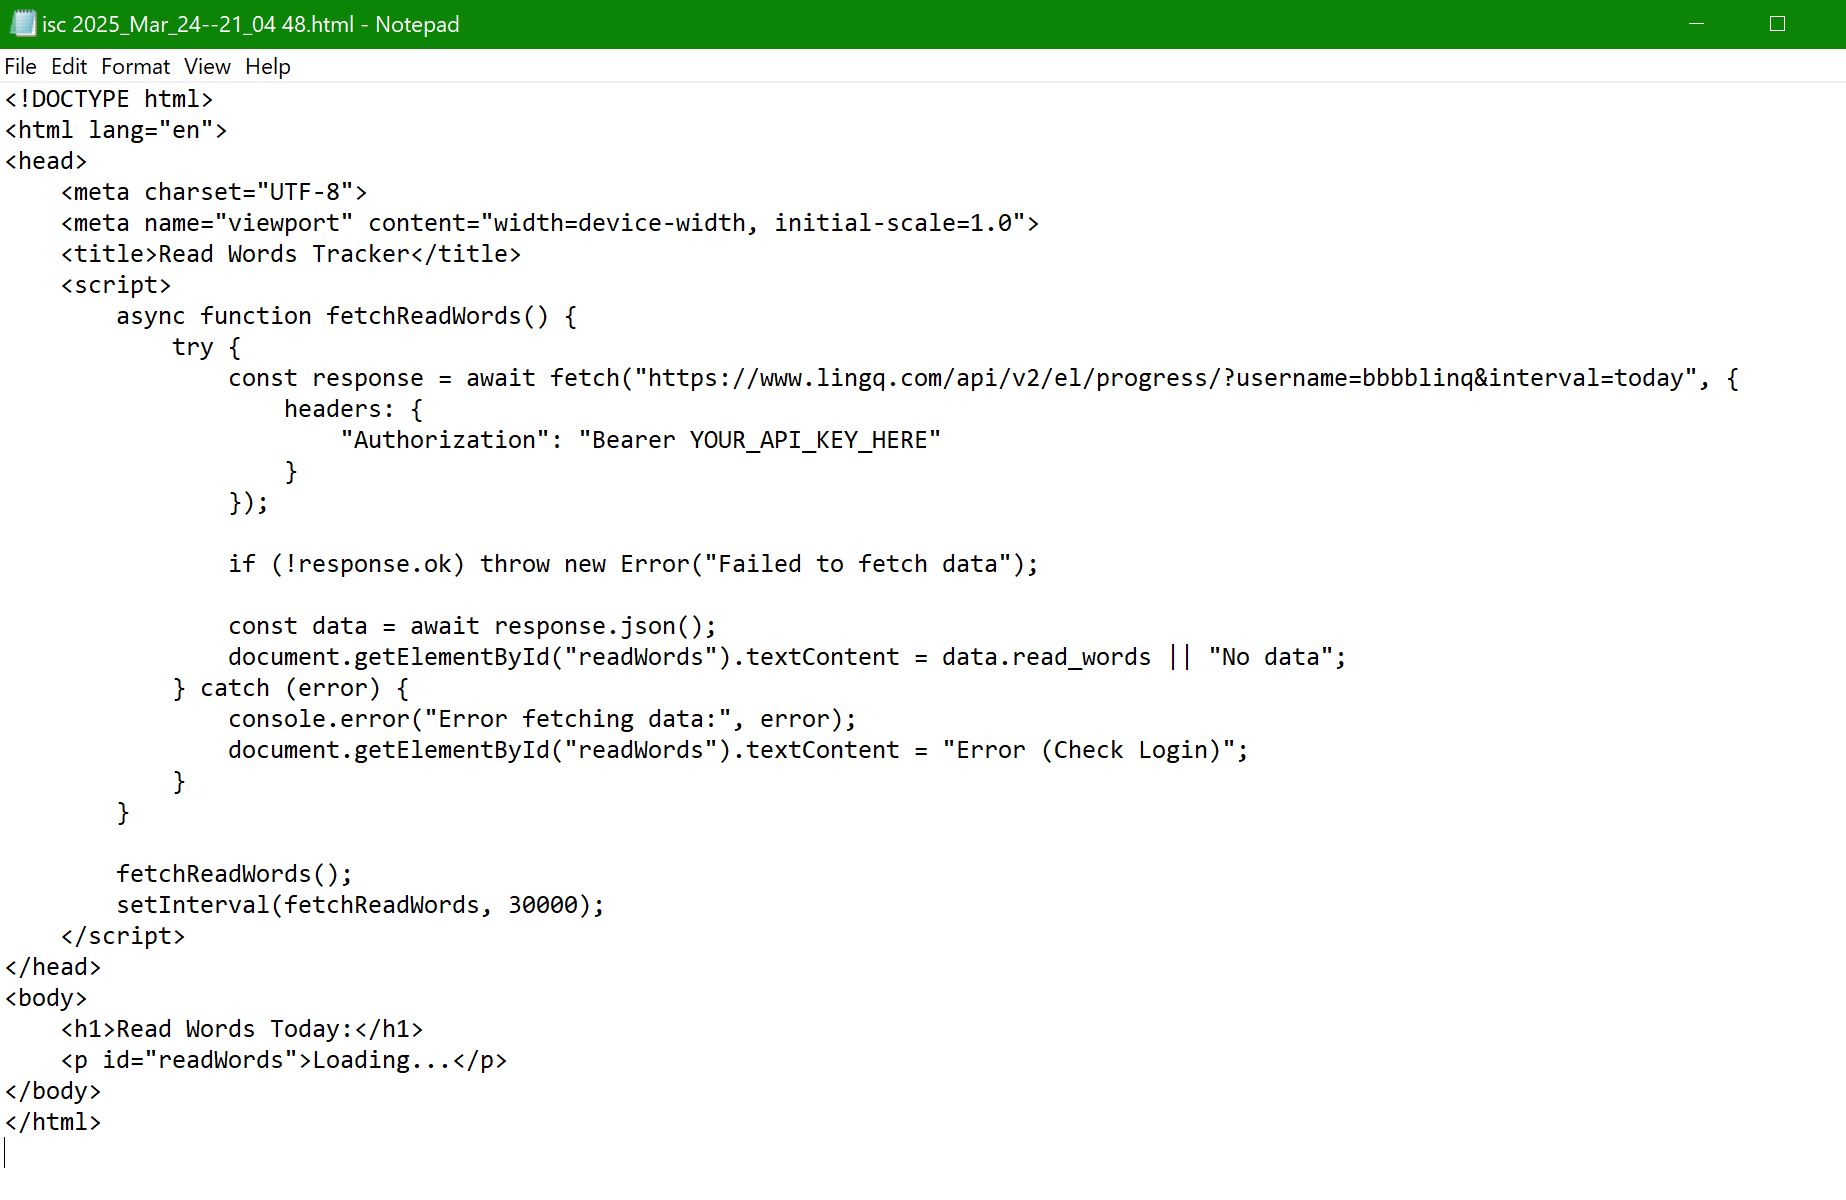This screenshot has height=1200, width=1846.
Task: Click the h1 'Read Words Today:' line
Action: coord(242,1029)
